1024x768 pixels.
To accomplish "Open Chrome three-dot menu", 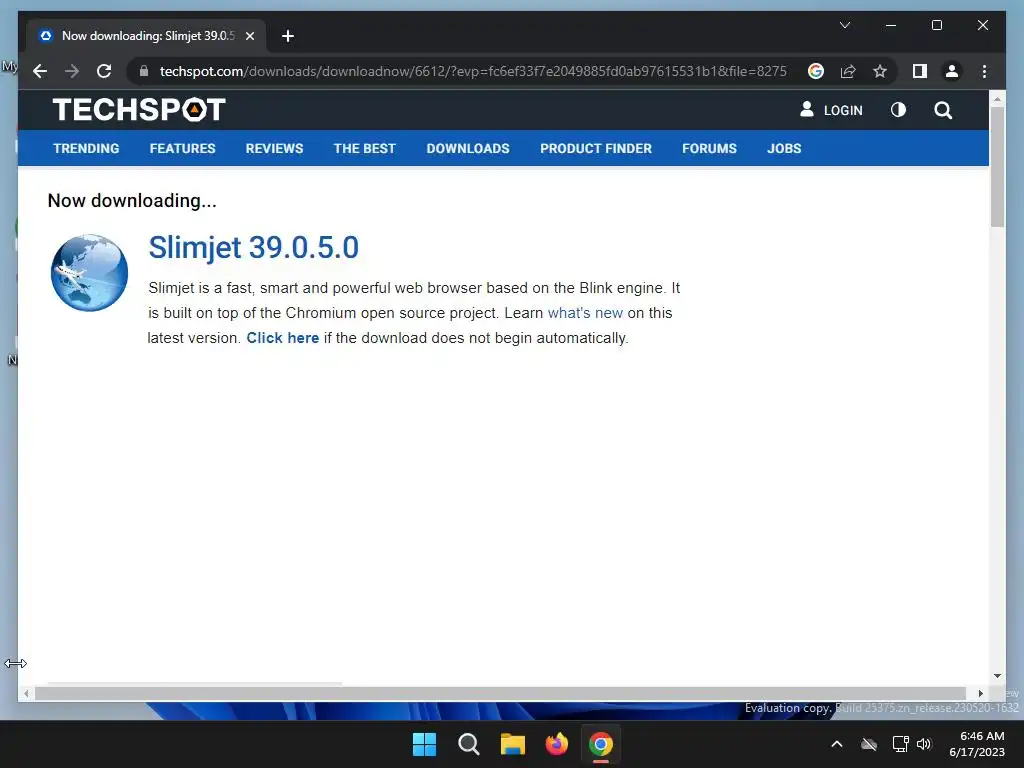I will (x=984, y=71).
